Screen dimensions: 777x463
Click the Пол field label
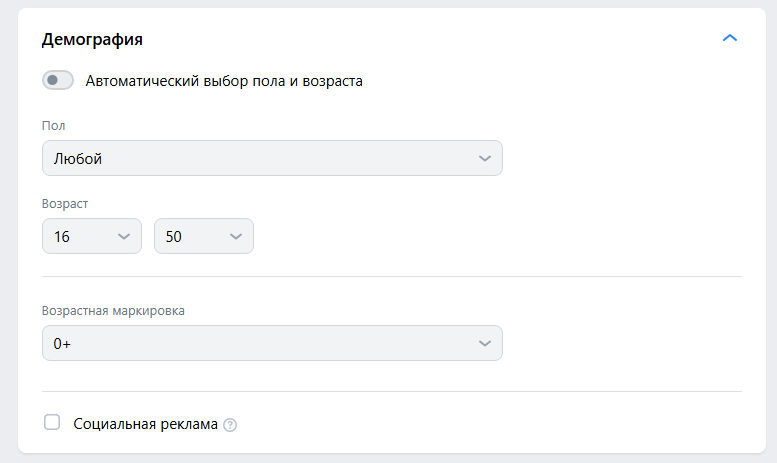click(54, 125)
